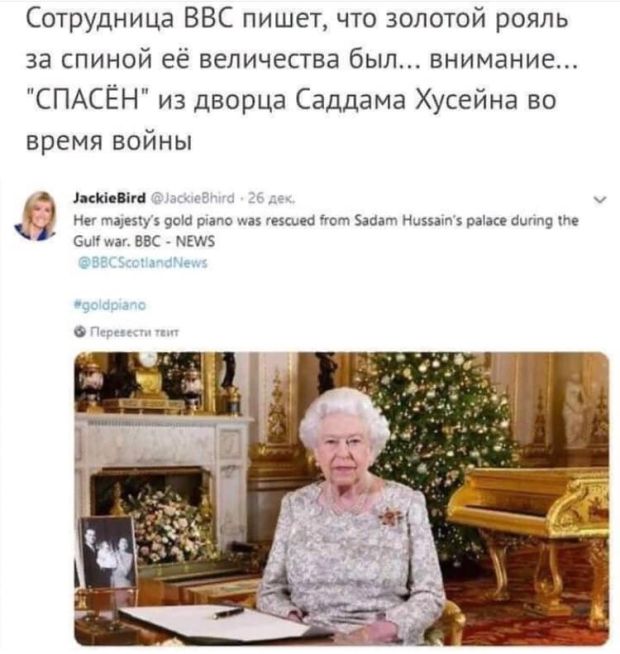Open the @JackieBhird handle
The width and height of the screenshot is (620, 654).
tap(192, 198)
